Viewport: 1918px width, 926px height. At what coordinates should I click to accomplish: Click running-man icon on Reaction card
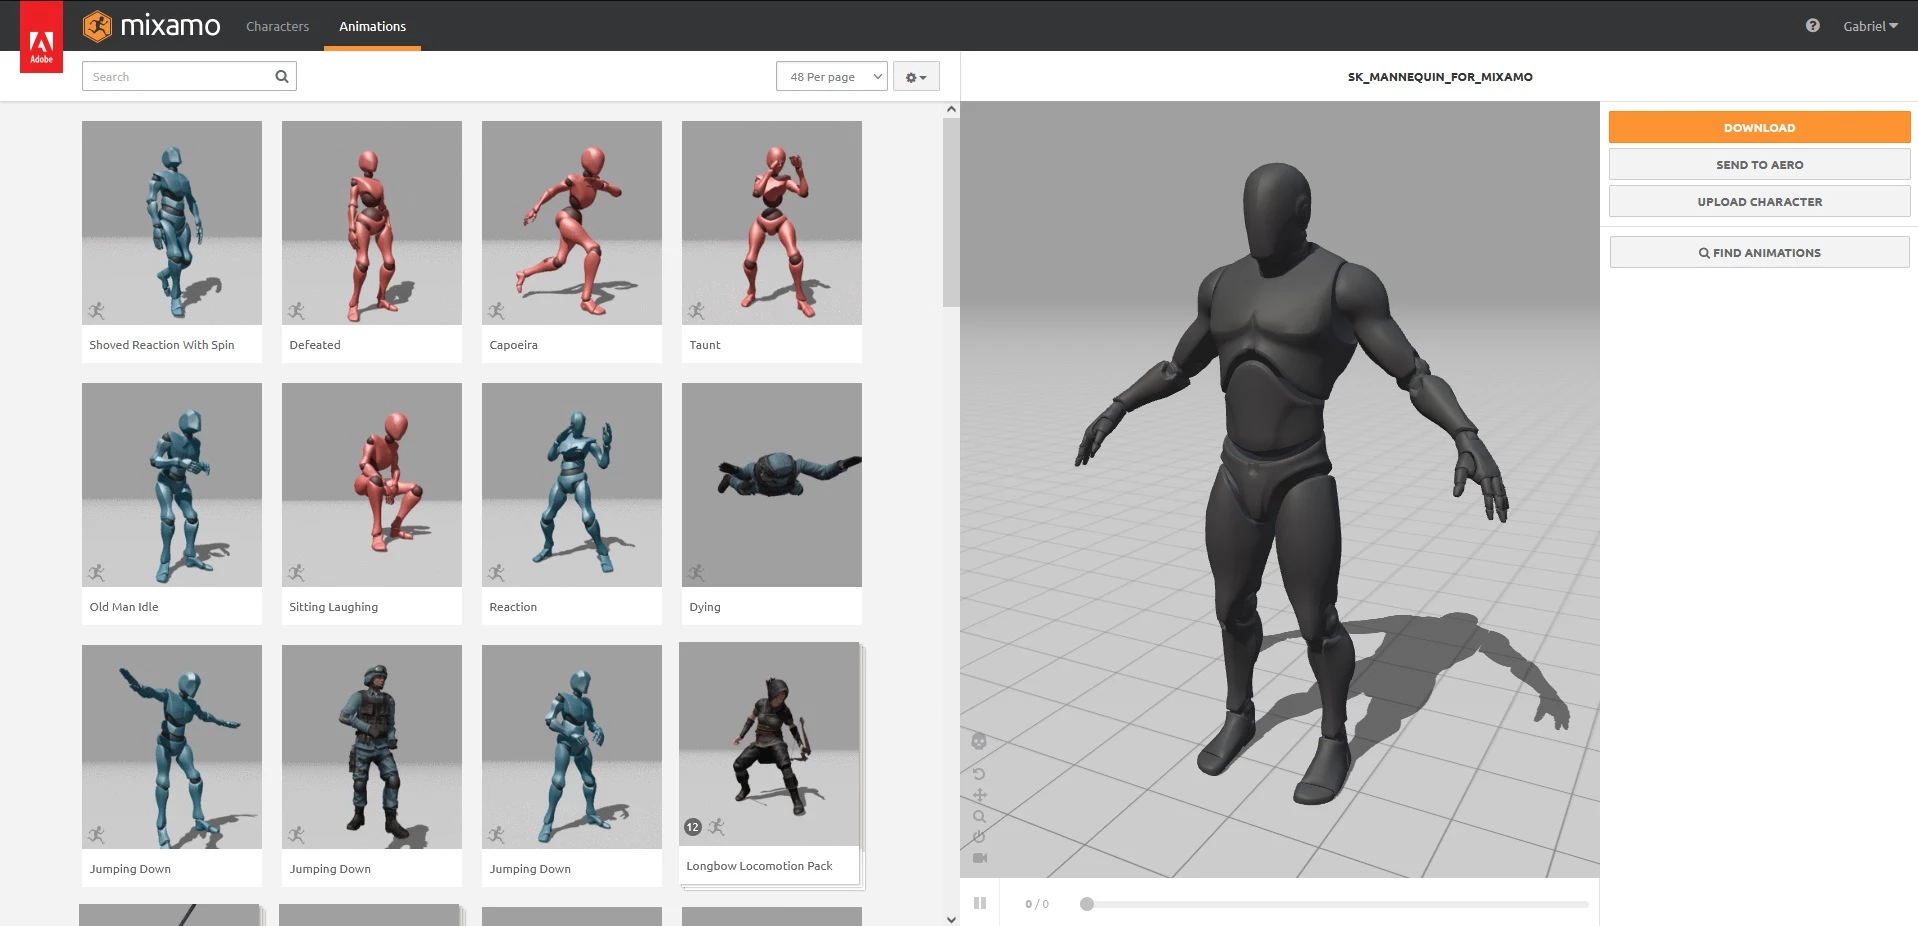[497, 573]
